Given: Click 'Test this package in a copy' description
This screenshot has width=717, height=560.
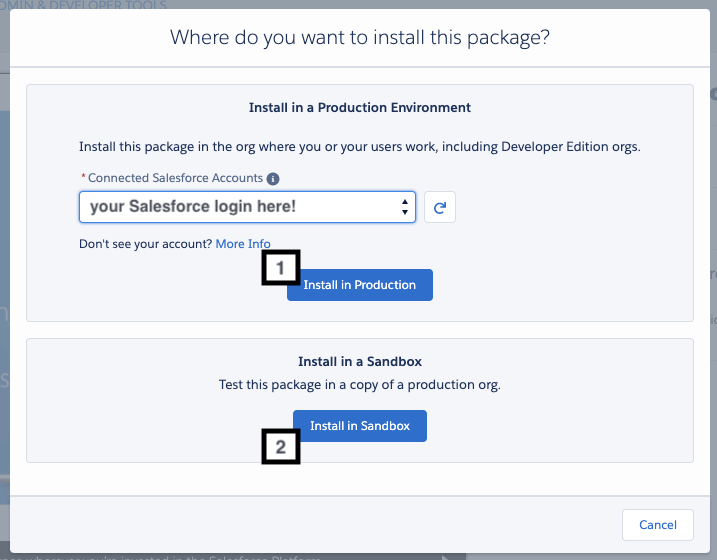Looking at the screenshot, I should point(360,384).
